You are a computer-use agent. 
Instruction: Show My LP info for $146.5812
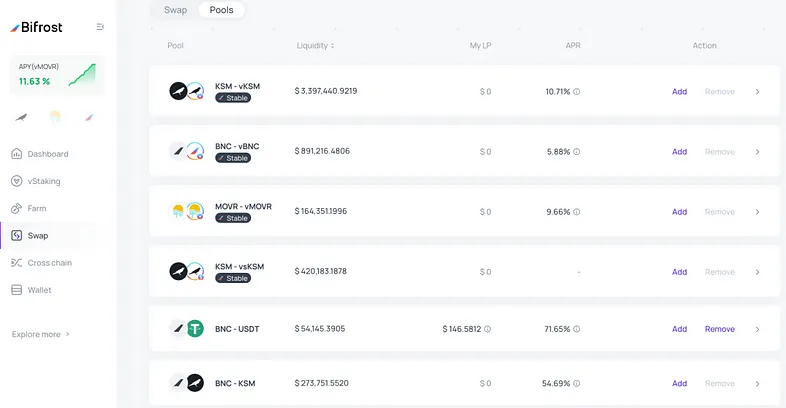[487, 329]
